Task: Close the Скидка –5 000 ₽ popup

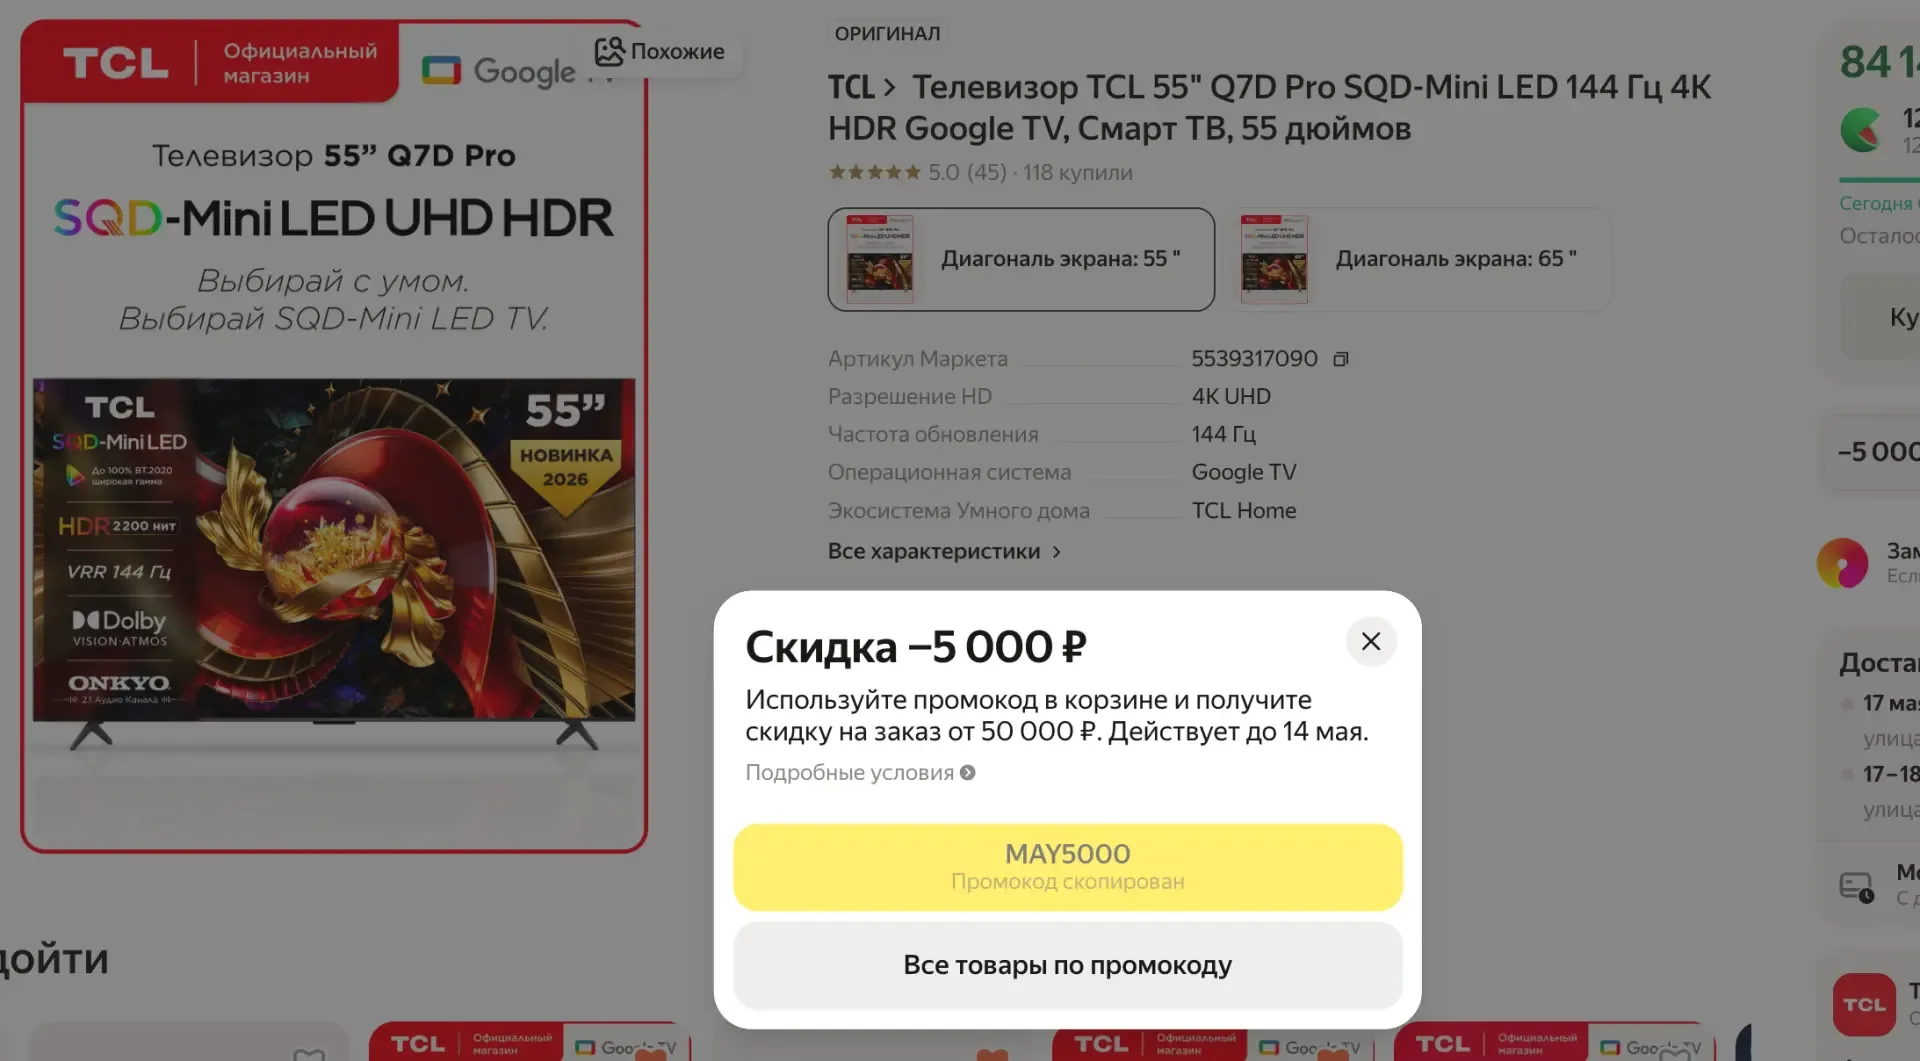Action: [x=1371, y=641]
